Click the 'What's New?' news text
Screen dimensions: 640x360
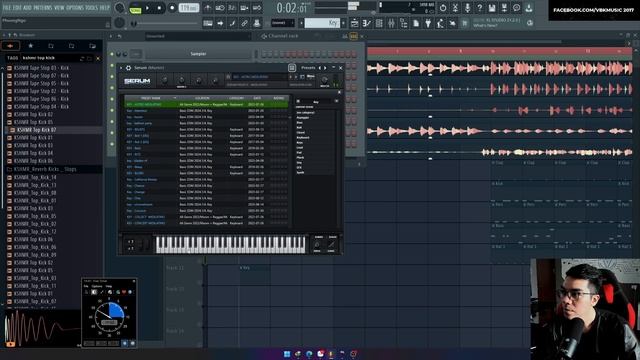click(x=485, y=26)
